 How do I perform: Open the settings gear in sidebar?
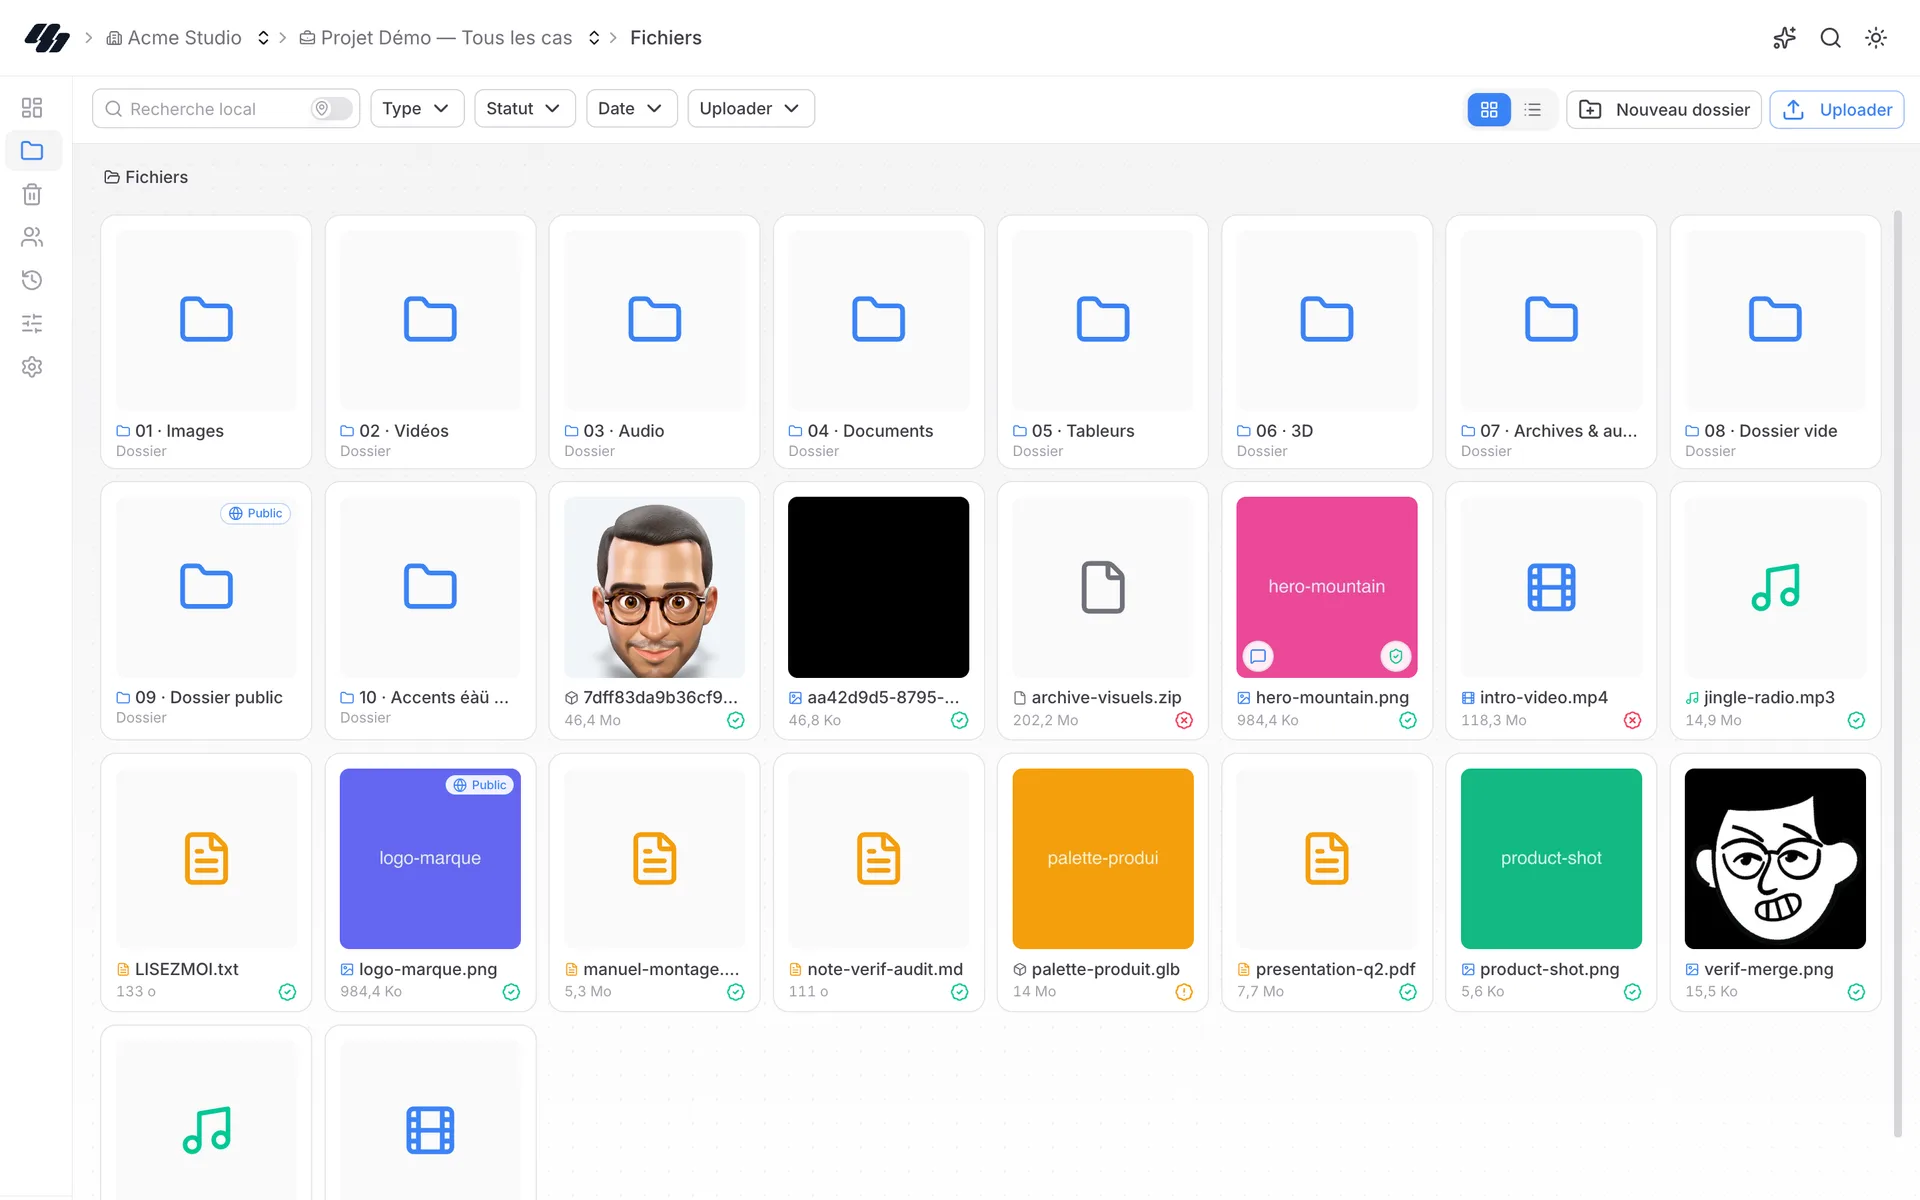pyautogui.click(x=32, y=367)
